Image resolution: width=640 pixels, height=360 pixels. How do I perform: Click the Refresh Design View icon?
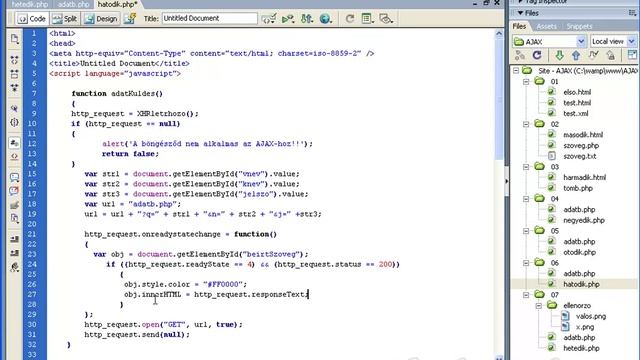tap(350, 18)
